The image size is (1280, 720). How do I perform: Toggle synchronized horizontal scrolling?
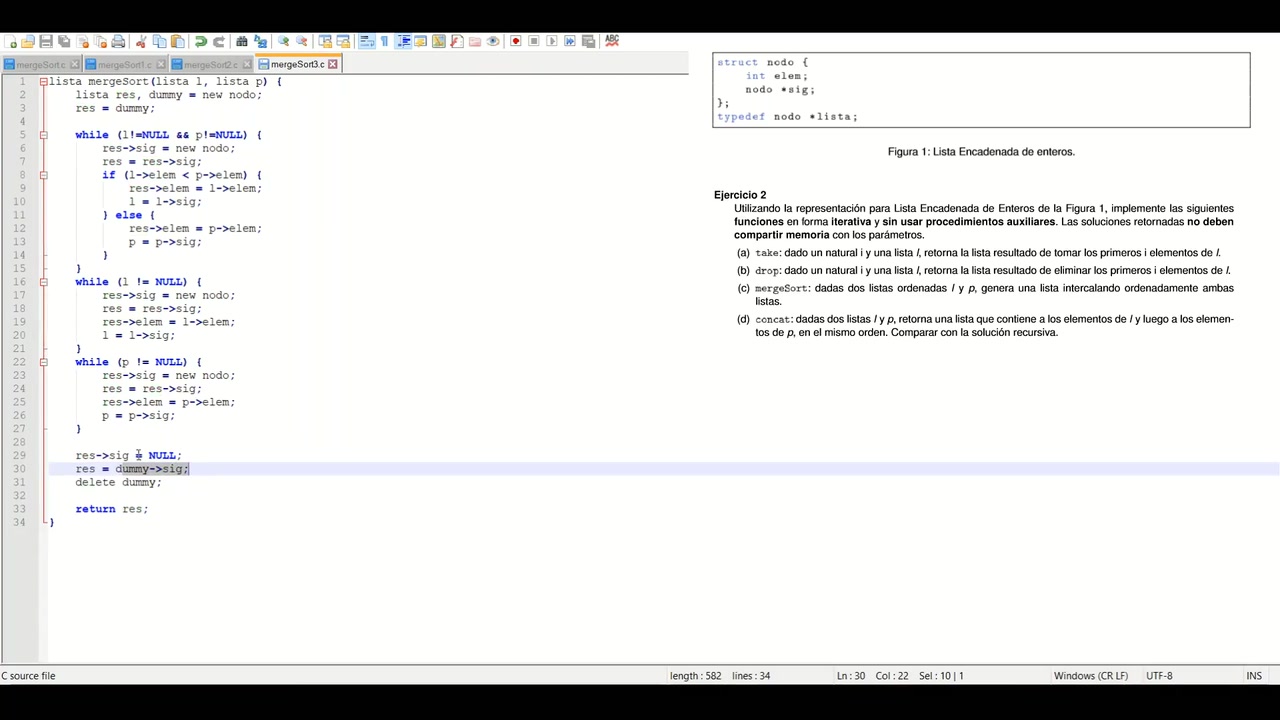tap(343, 41)
